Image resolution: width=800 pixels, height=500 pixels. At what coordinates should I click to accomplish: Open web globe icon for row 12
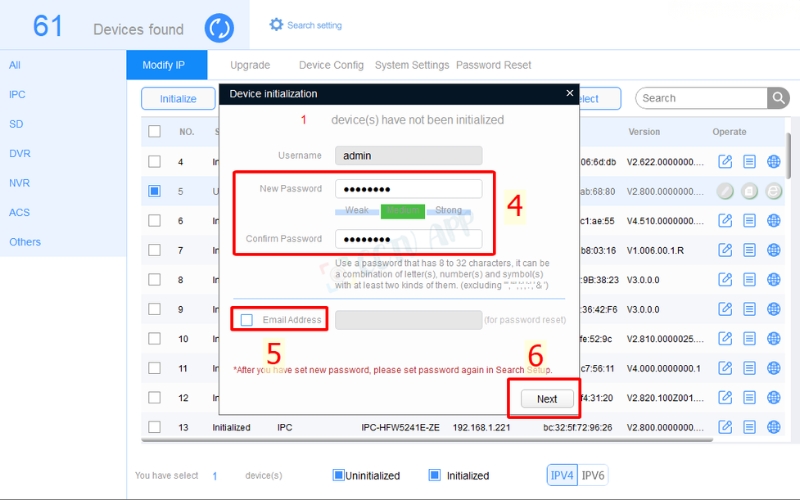coord(773,397)
